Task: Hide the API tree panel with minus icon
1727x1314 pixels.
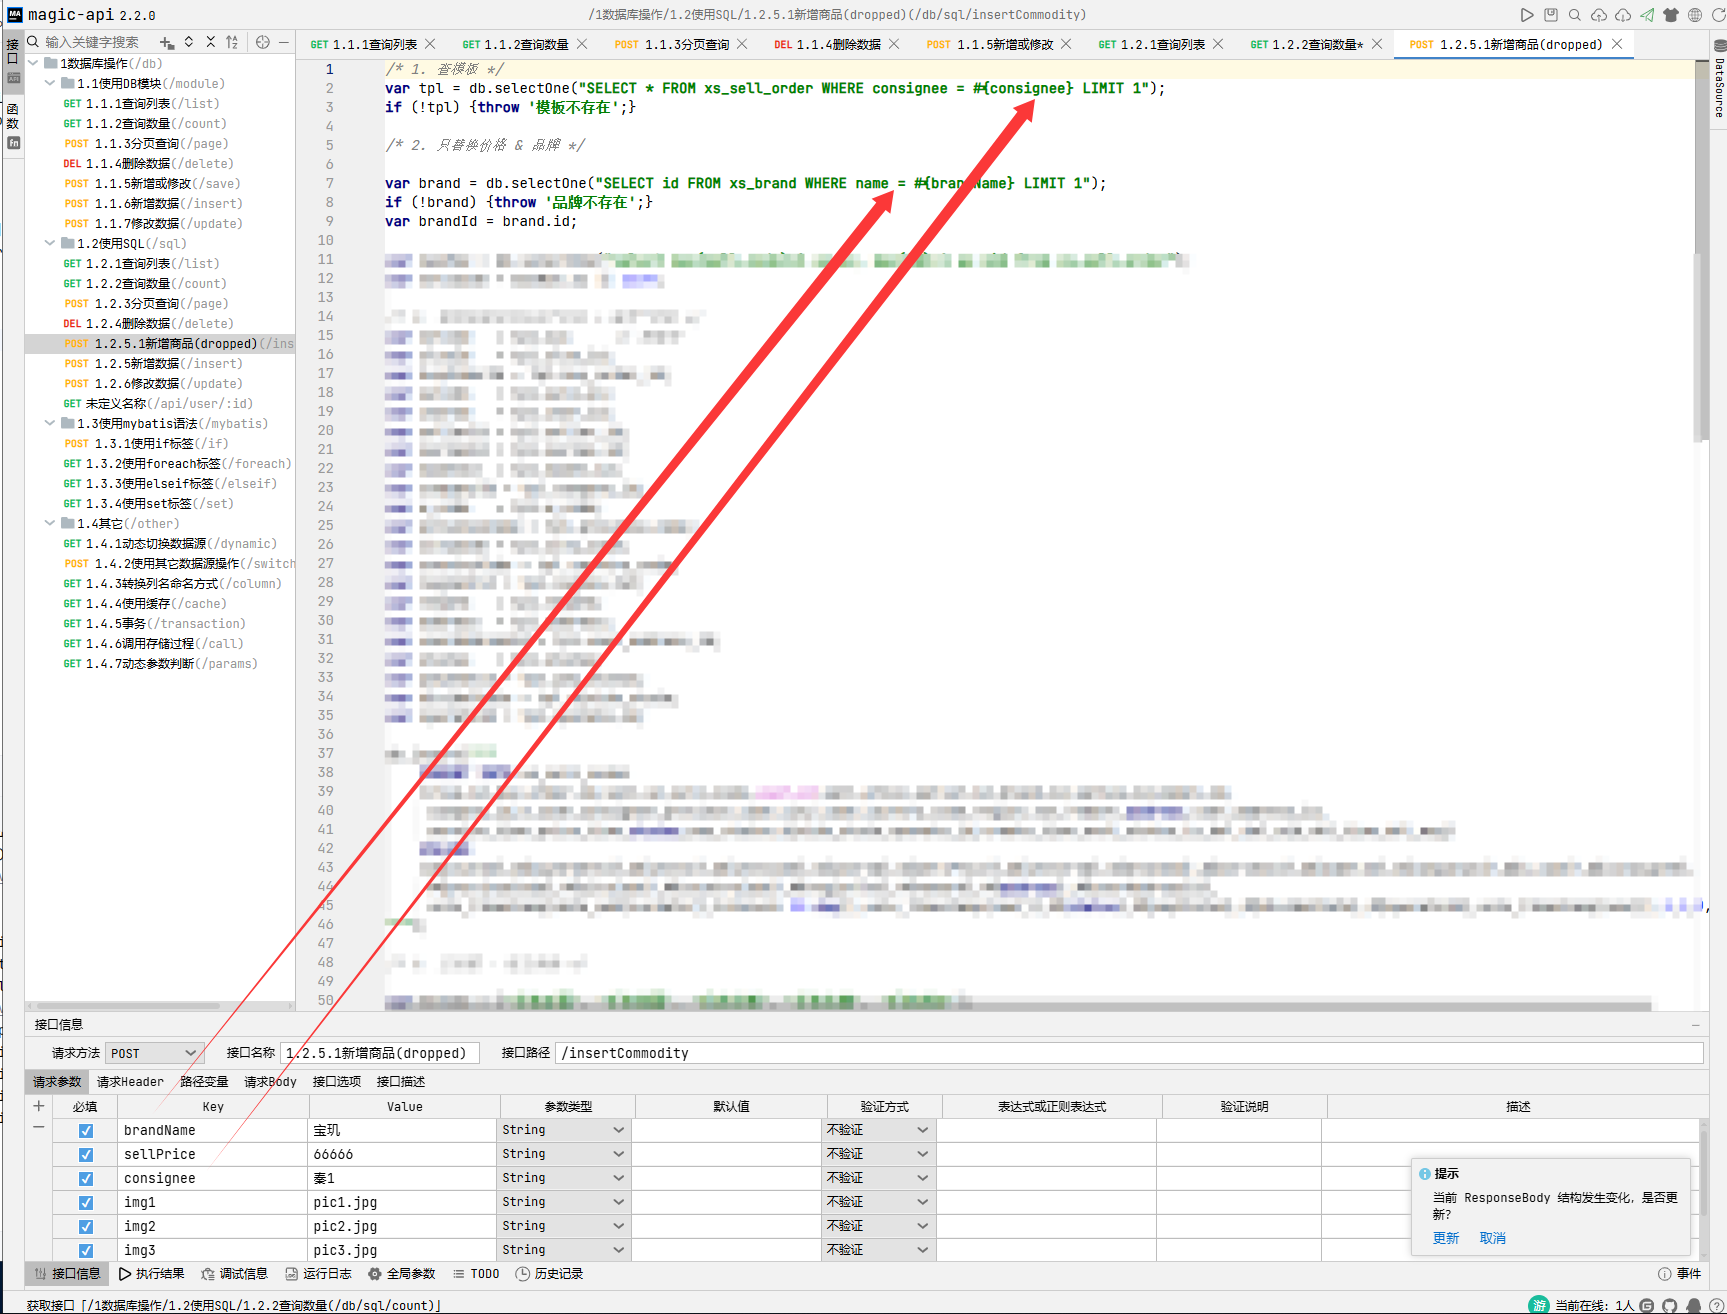Action: point(284,42)
